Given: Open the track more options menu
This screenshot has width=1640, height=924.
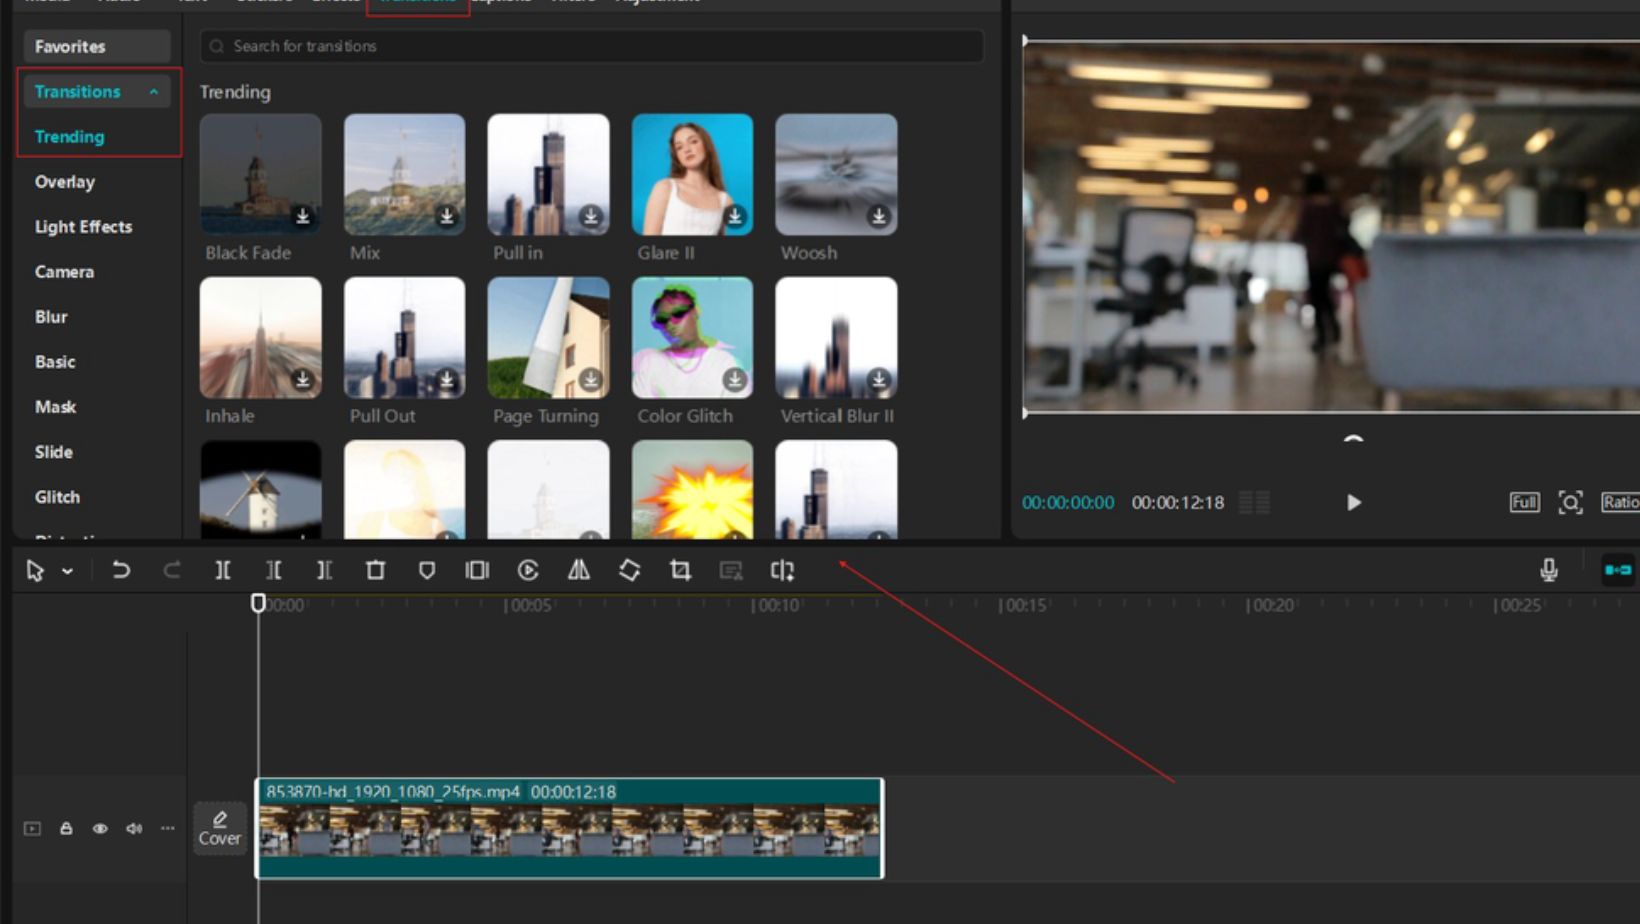Looking at the screenshot, I should click(x=168, y=829).
